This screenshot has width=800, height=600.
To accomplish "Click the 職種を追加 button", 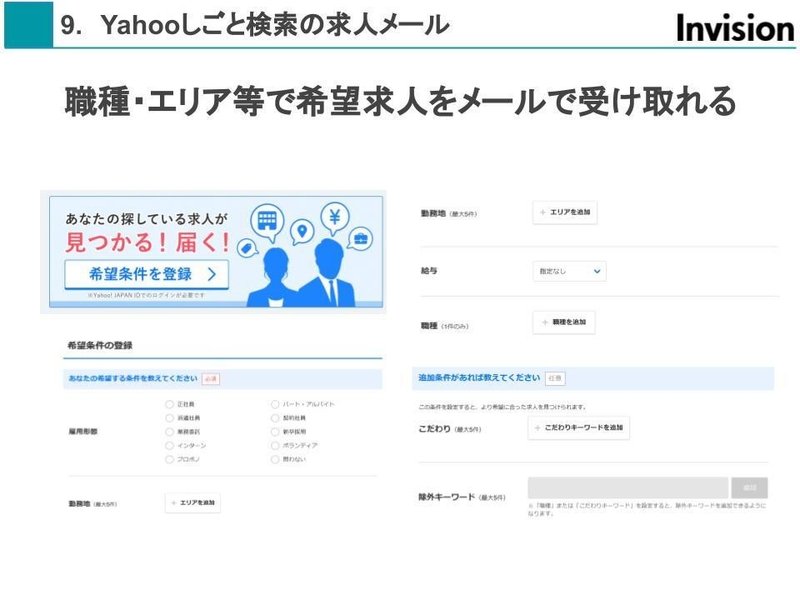I will coord(564,322).
